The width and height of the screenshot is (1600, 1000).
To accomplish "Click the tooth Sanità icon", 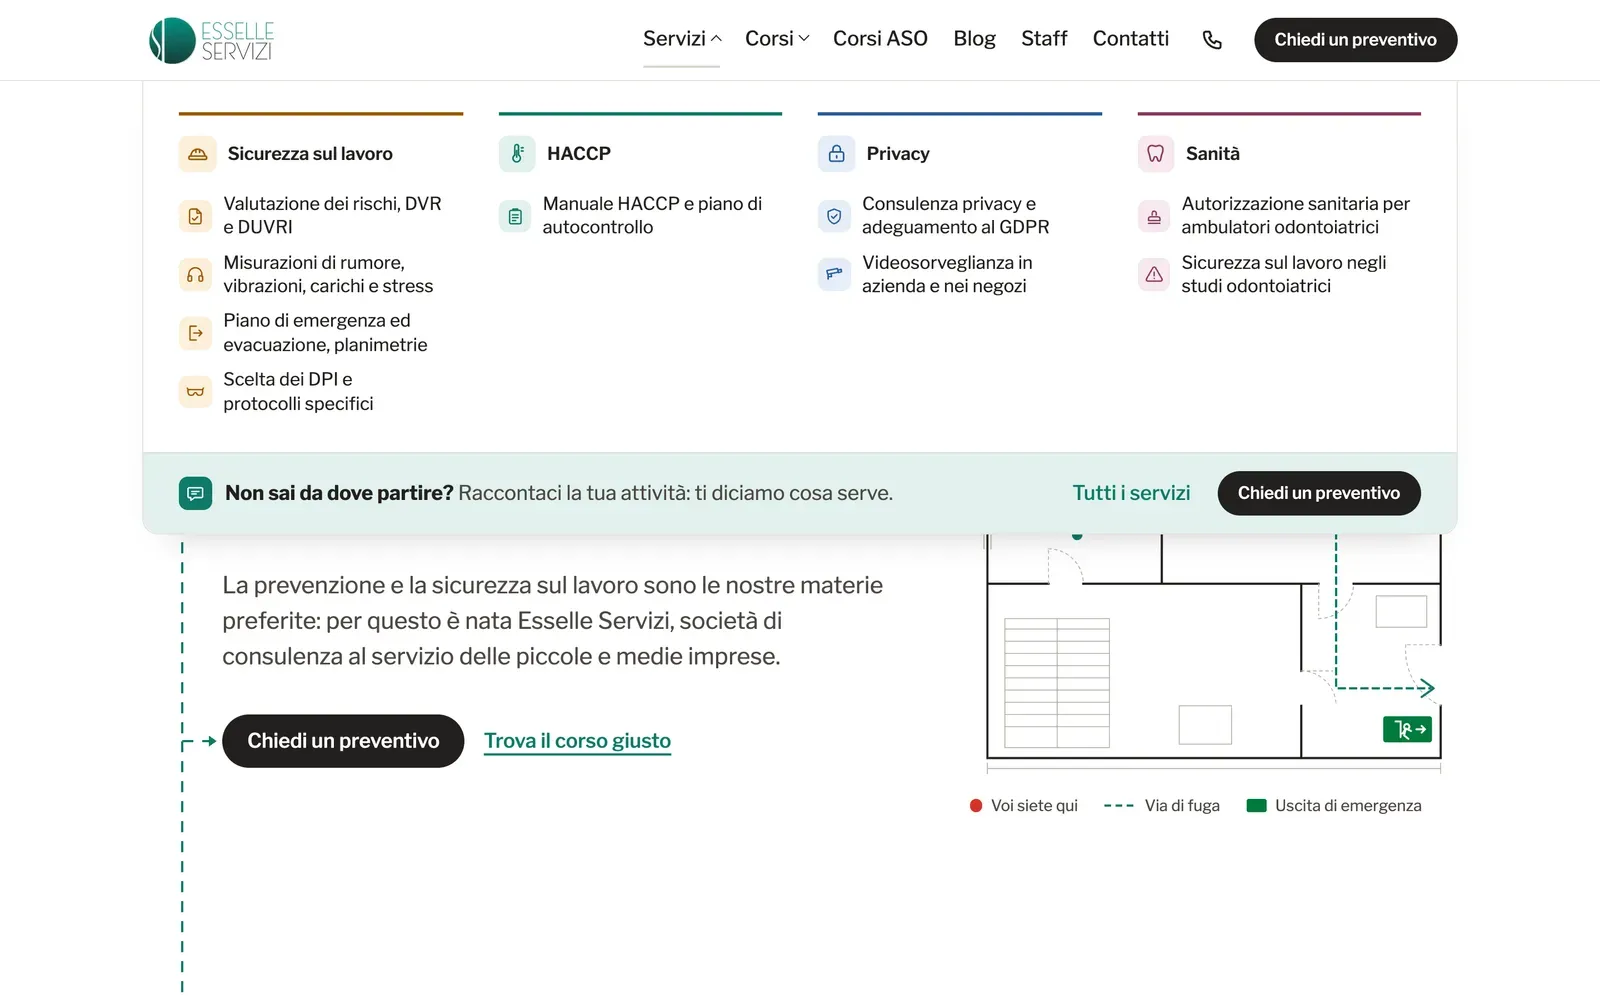I will click(1155, 154).
